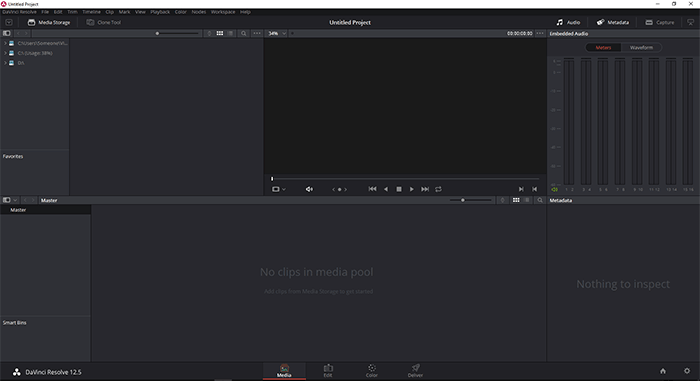Open the Clone Tool
The image size is (700, 381).
[104, 22]
